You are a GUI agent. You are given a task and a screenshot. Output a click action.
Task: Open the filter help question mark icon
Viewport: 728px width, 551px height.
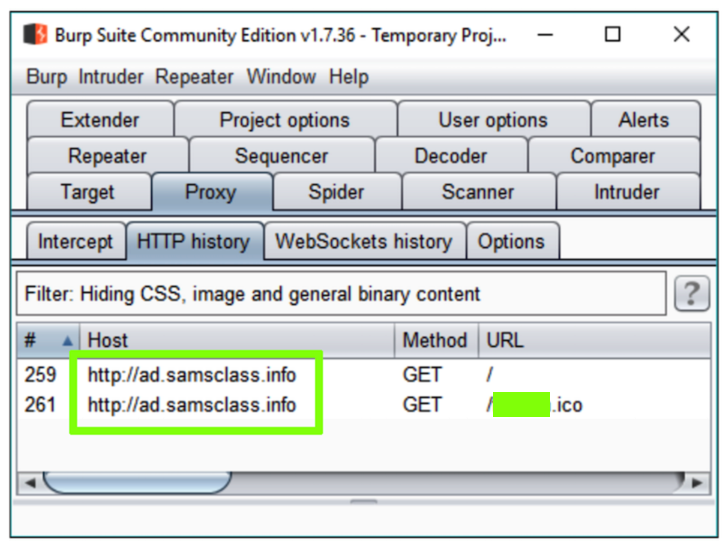691,294
